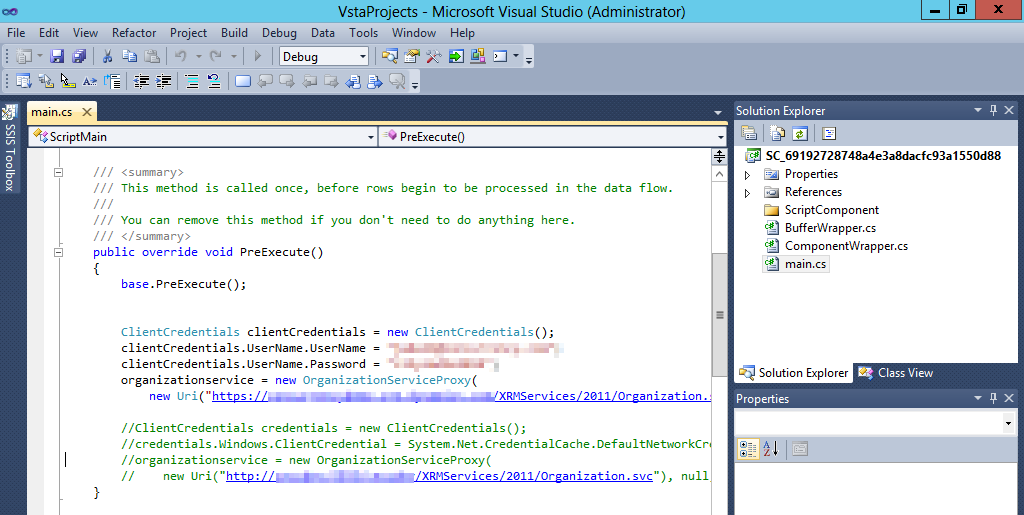This screenshot has height=515, width=1024.
Task: Click the Save All icon
Action: click(x=79, y=57)
